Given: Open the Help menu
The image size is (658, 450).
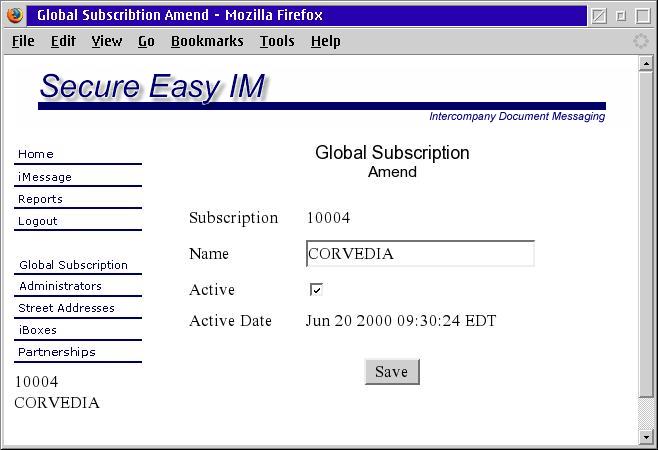Looking at the screenshot, I should pos(325,41).
